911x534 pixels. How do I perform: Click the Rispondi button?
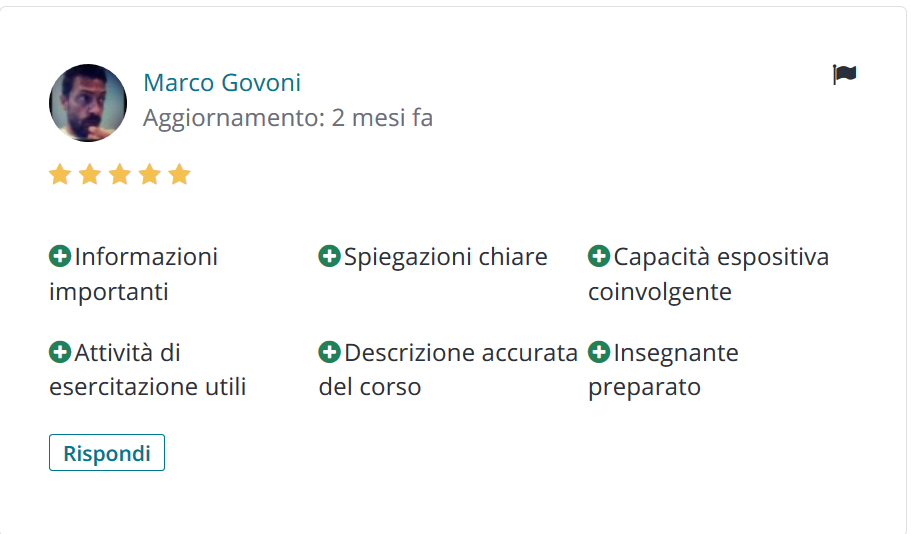pos(107,453)
